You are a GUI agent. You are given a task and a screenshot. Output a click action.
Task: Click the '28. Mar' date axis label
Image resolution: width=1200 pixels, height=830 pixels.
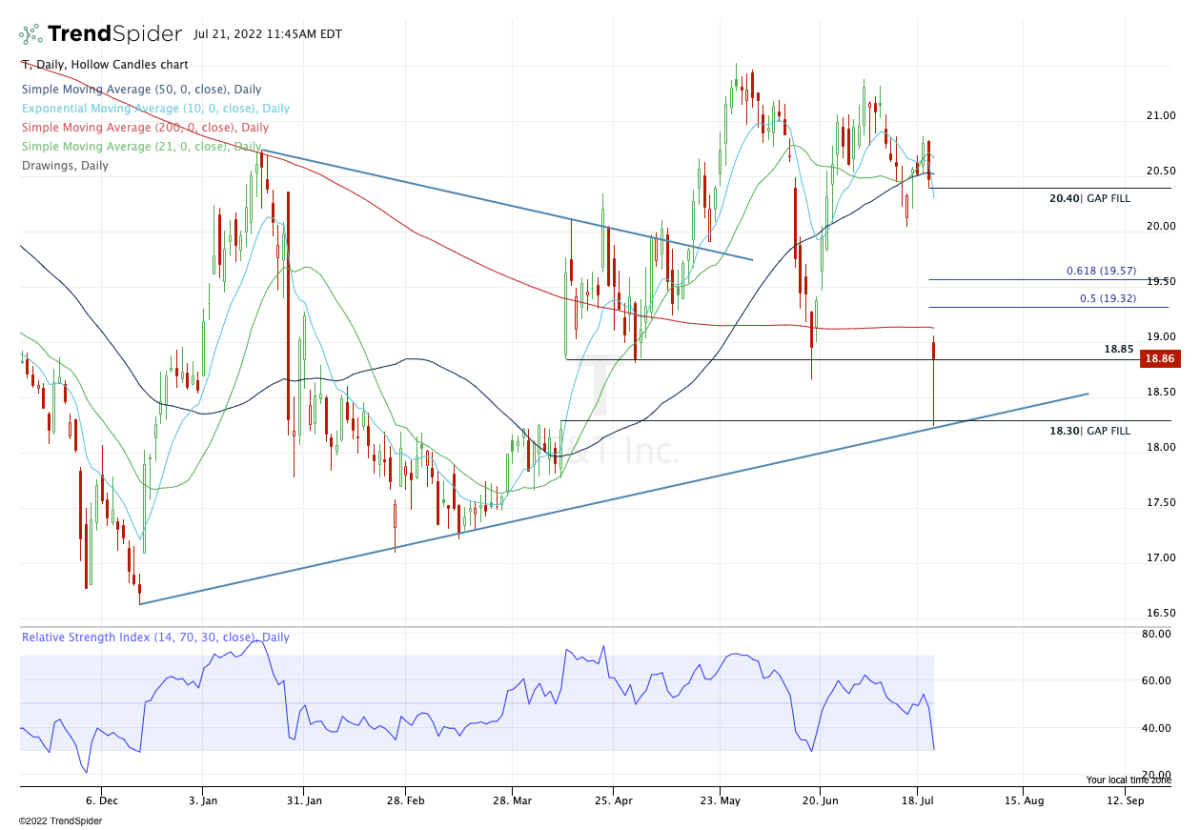(x=511, y=801)
